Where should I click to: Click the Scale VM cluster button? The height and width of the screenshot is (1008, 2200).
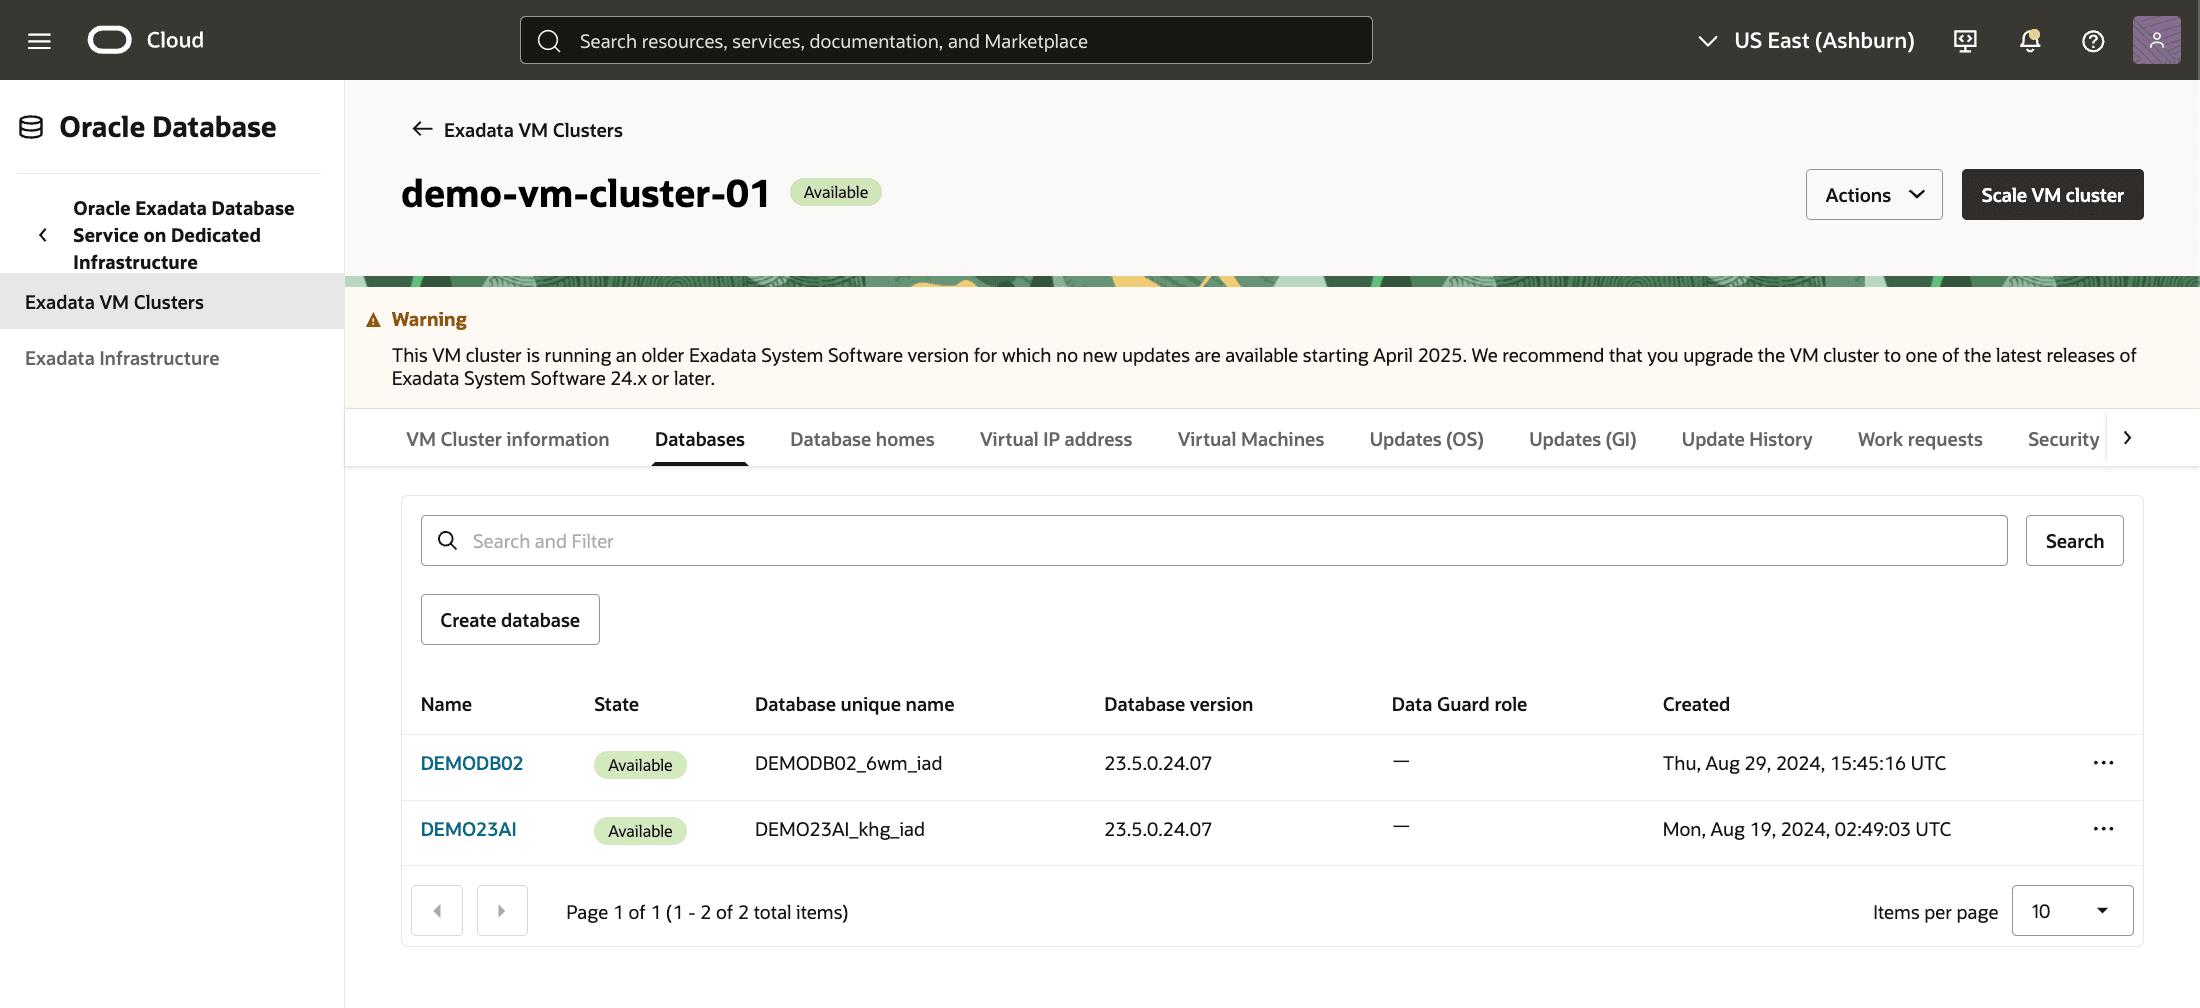pyautogui.click(x=2052, y=194)
